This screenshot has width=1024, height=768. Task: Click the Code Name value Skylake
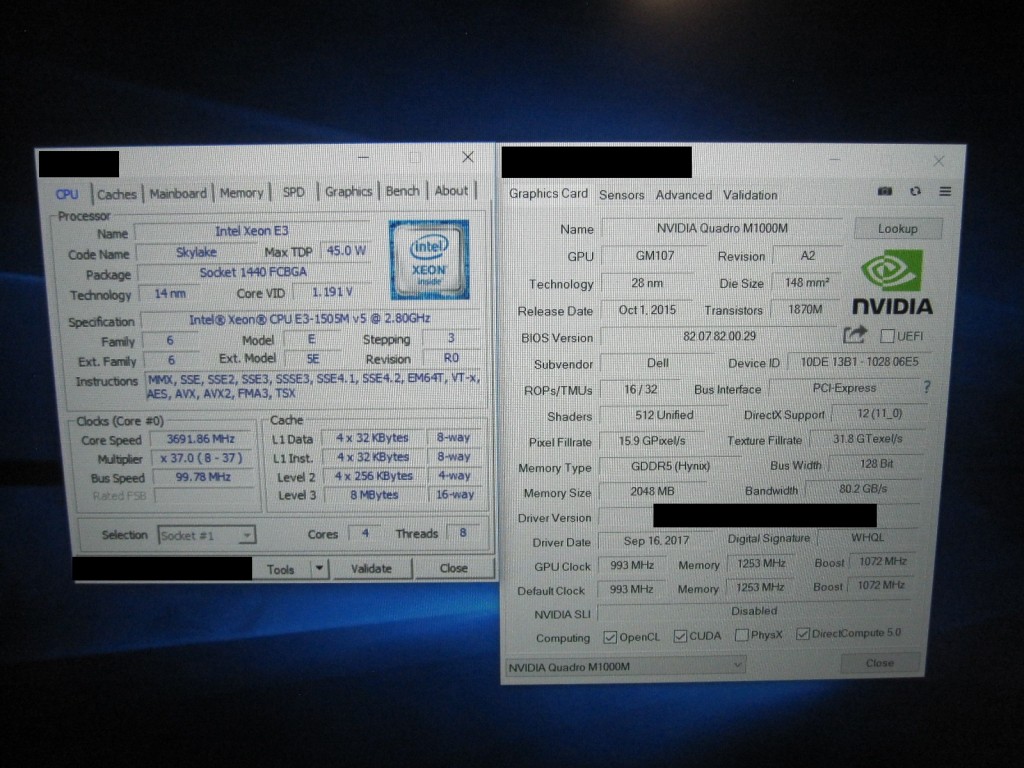[x=197, y=253]
